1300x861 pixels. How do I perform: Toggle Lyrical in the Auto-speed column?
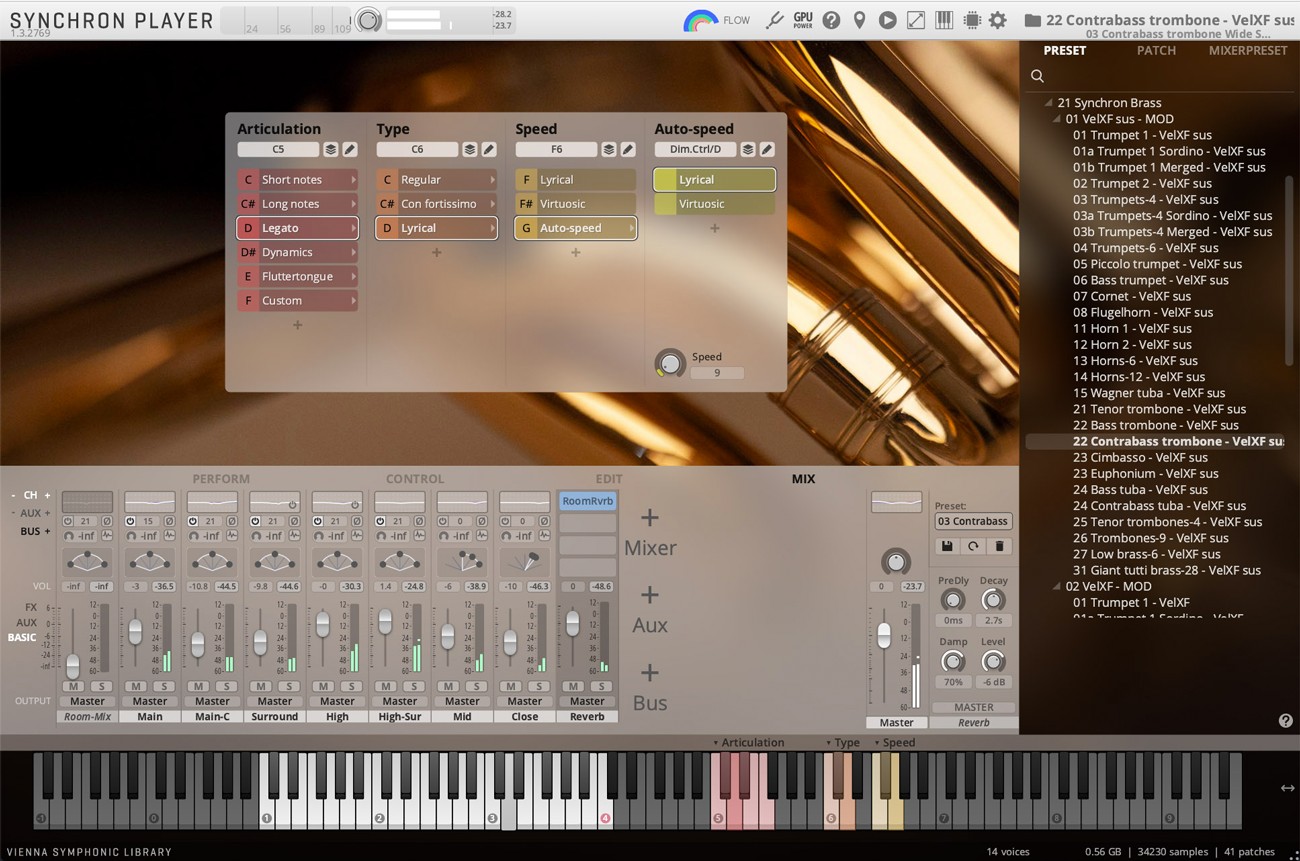click(x=713, y=179)
